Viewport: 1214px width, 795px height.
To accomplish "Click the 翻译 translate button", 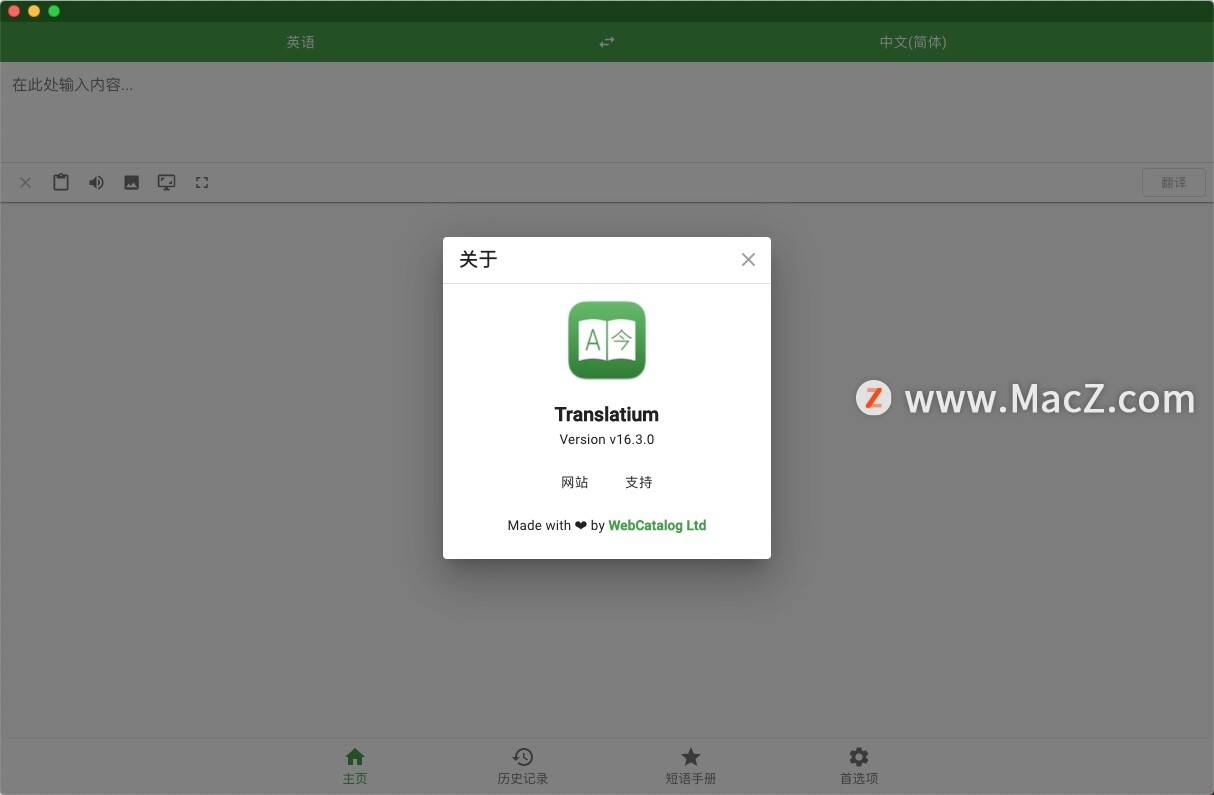I will (x=1174, y=183).
